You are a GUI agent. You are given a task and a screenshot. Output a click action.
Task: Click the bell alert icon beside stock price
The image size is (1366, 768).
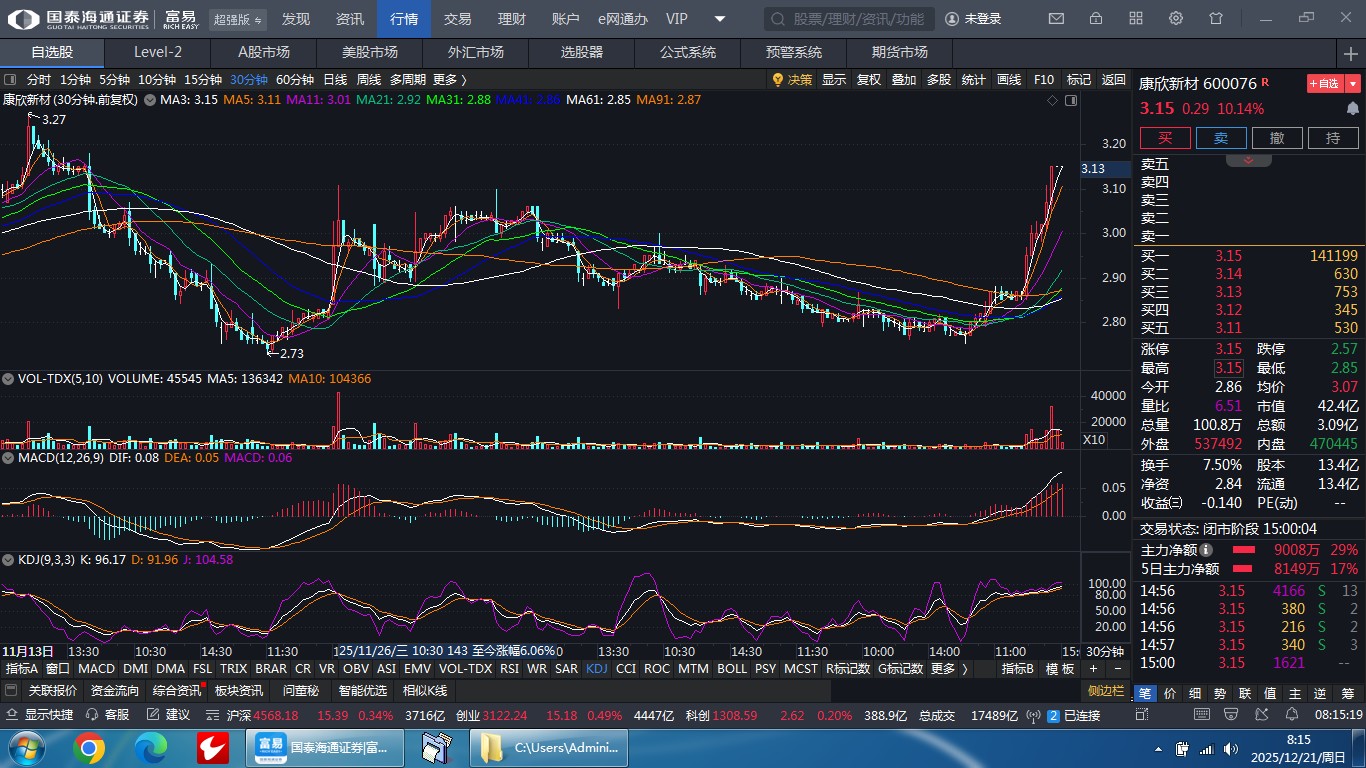pos(1353,108)
